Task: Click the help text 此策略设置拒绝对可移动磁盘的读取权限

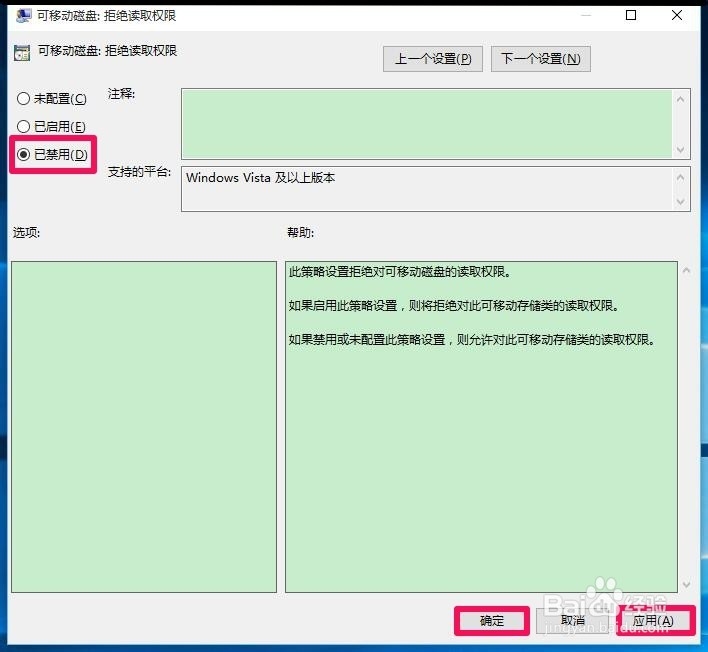Action: (400, 272)
